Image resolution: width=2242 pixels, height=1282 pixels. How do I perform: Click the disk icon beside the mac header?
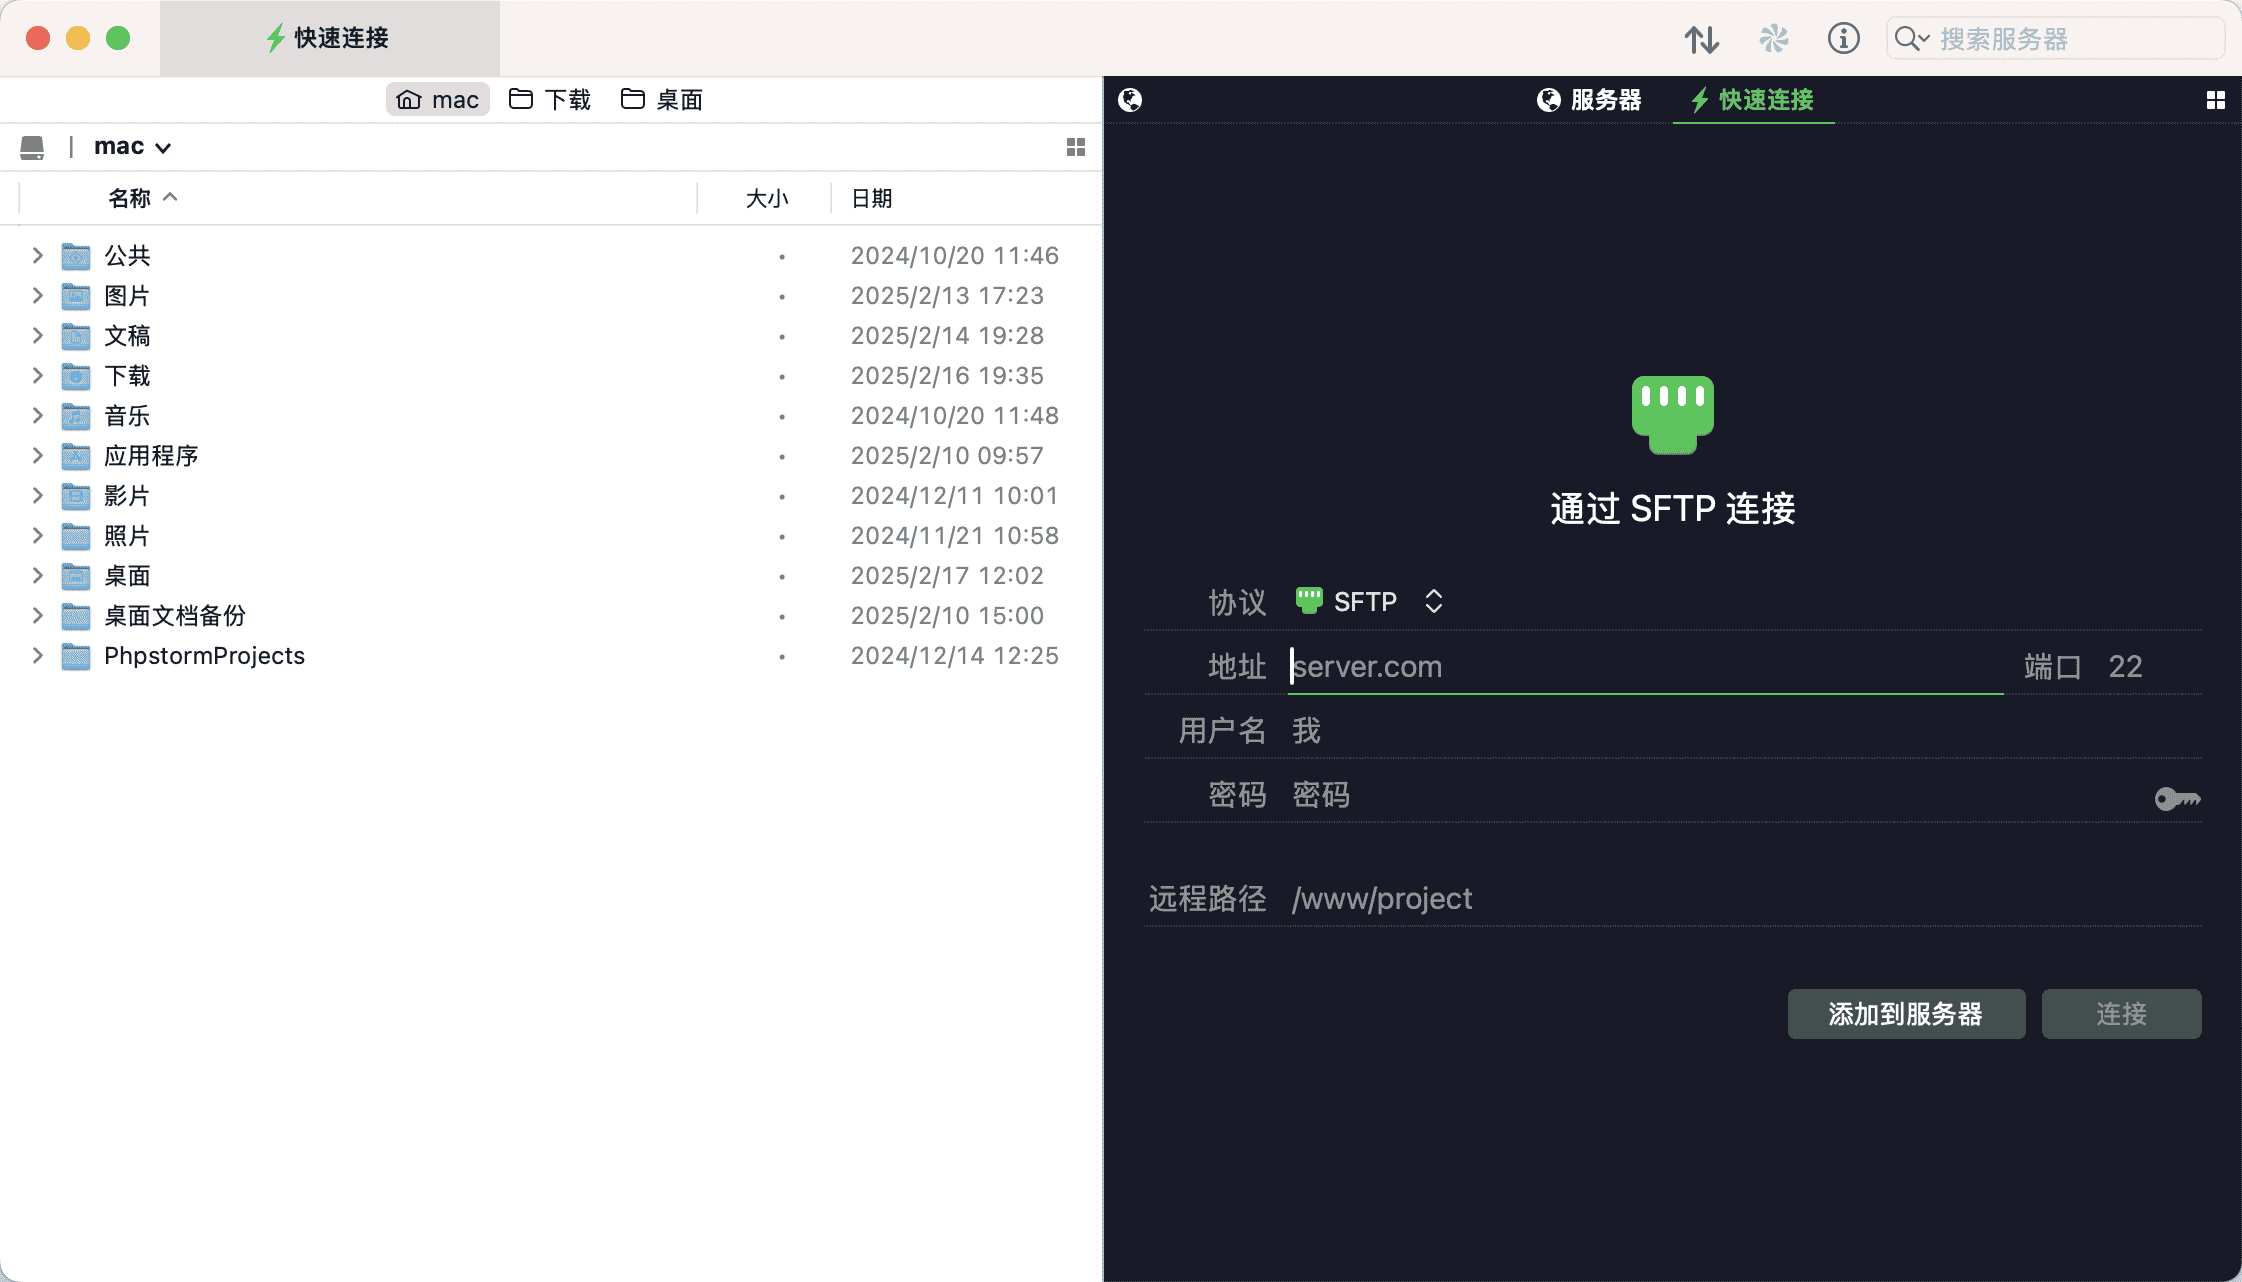tap(33, 146)
